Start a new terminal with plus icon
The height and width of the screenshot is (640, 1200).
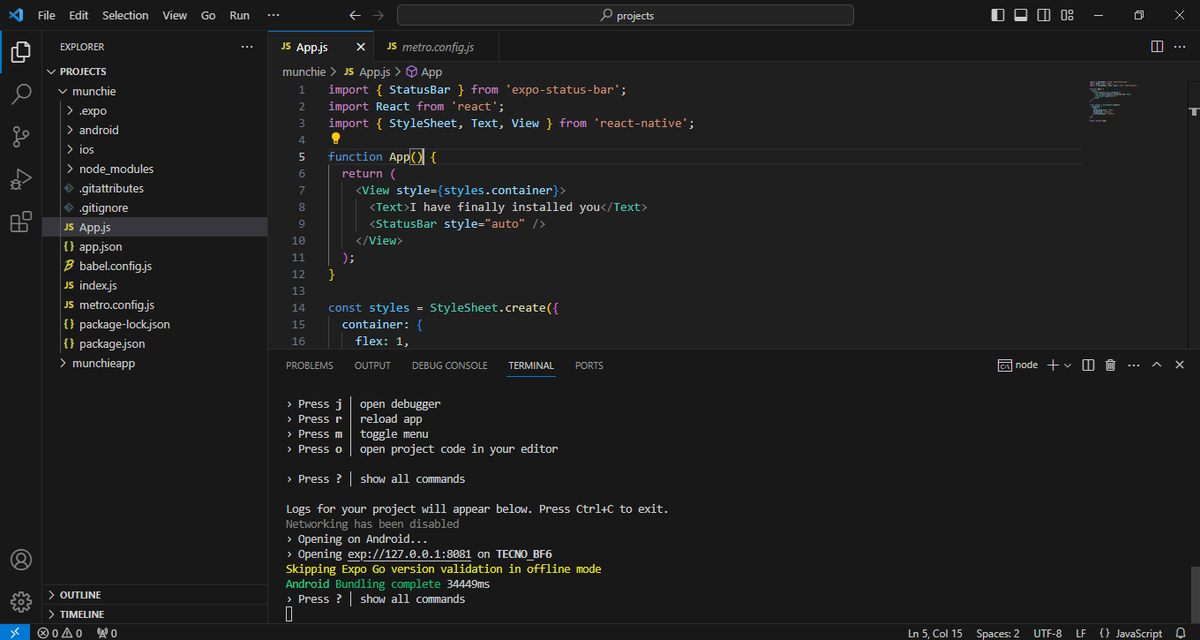[1052, 365]
